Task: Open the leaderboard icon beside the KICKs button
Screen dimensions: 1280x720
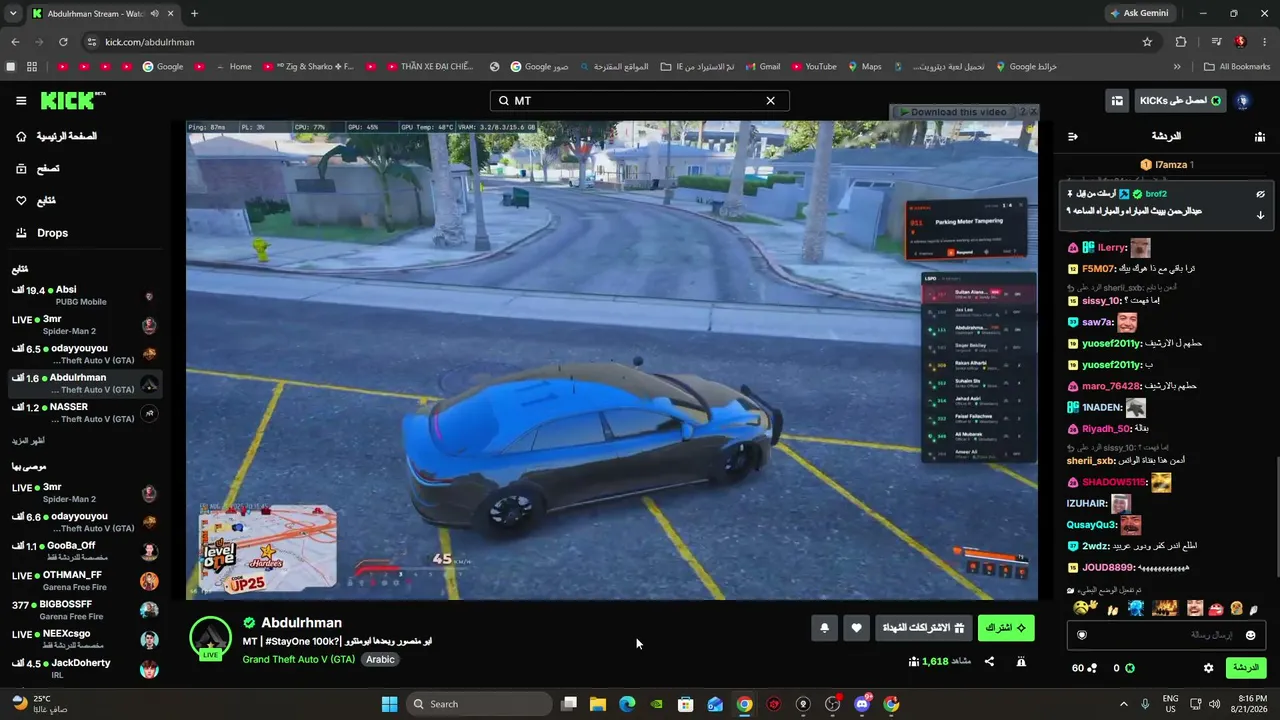Action: [x=1117, y=101]
